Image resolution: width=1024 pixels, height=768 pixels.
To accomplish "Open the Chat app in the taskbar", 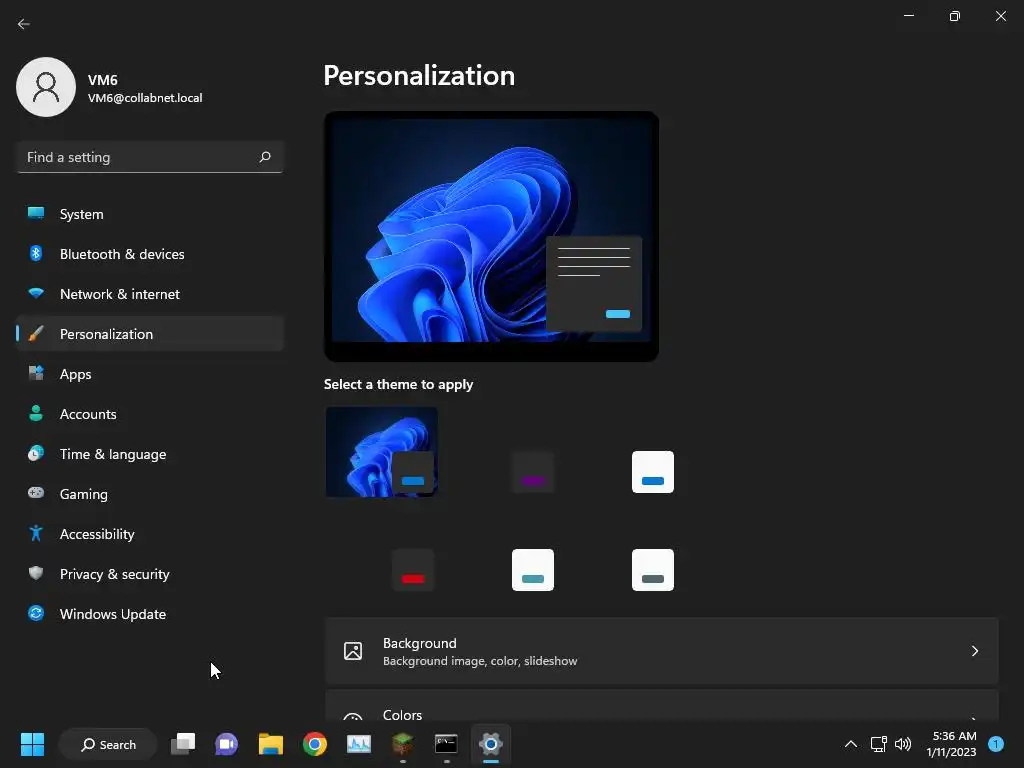I will pos(227,744).
